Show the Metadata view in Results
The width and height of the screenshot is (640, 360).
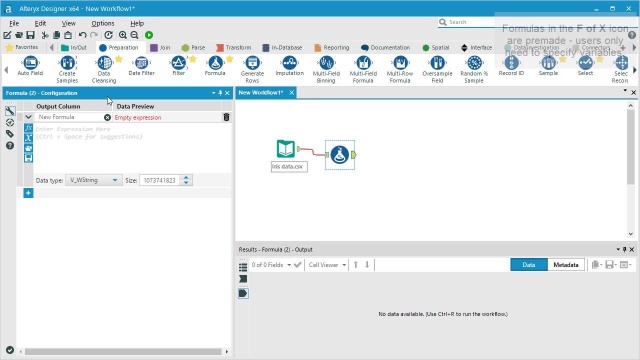coord(566,265)
